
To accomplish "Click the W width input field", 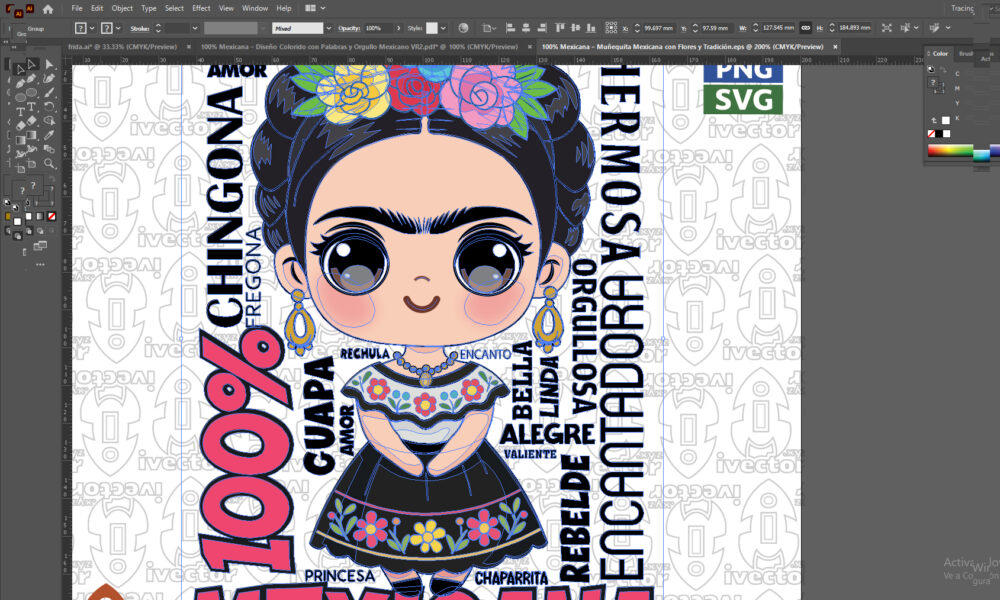I will tap(779, 28).
